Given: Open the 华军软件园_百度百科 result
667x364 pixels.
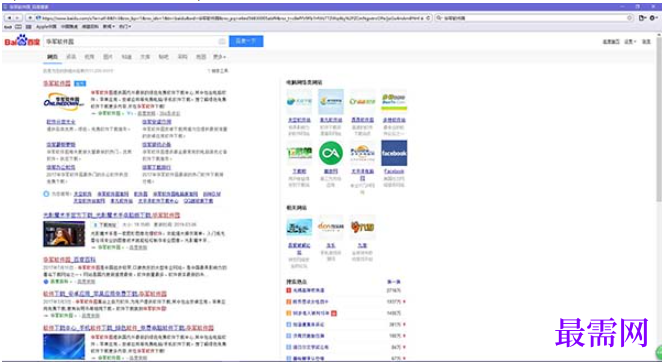Looking at the screenshot, I should (69, 259).
